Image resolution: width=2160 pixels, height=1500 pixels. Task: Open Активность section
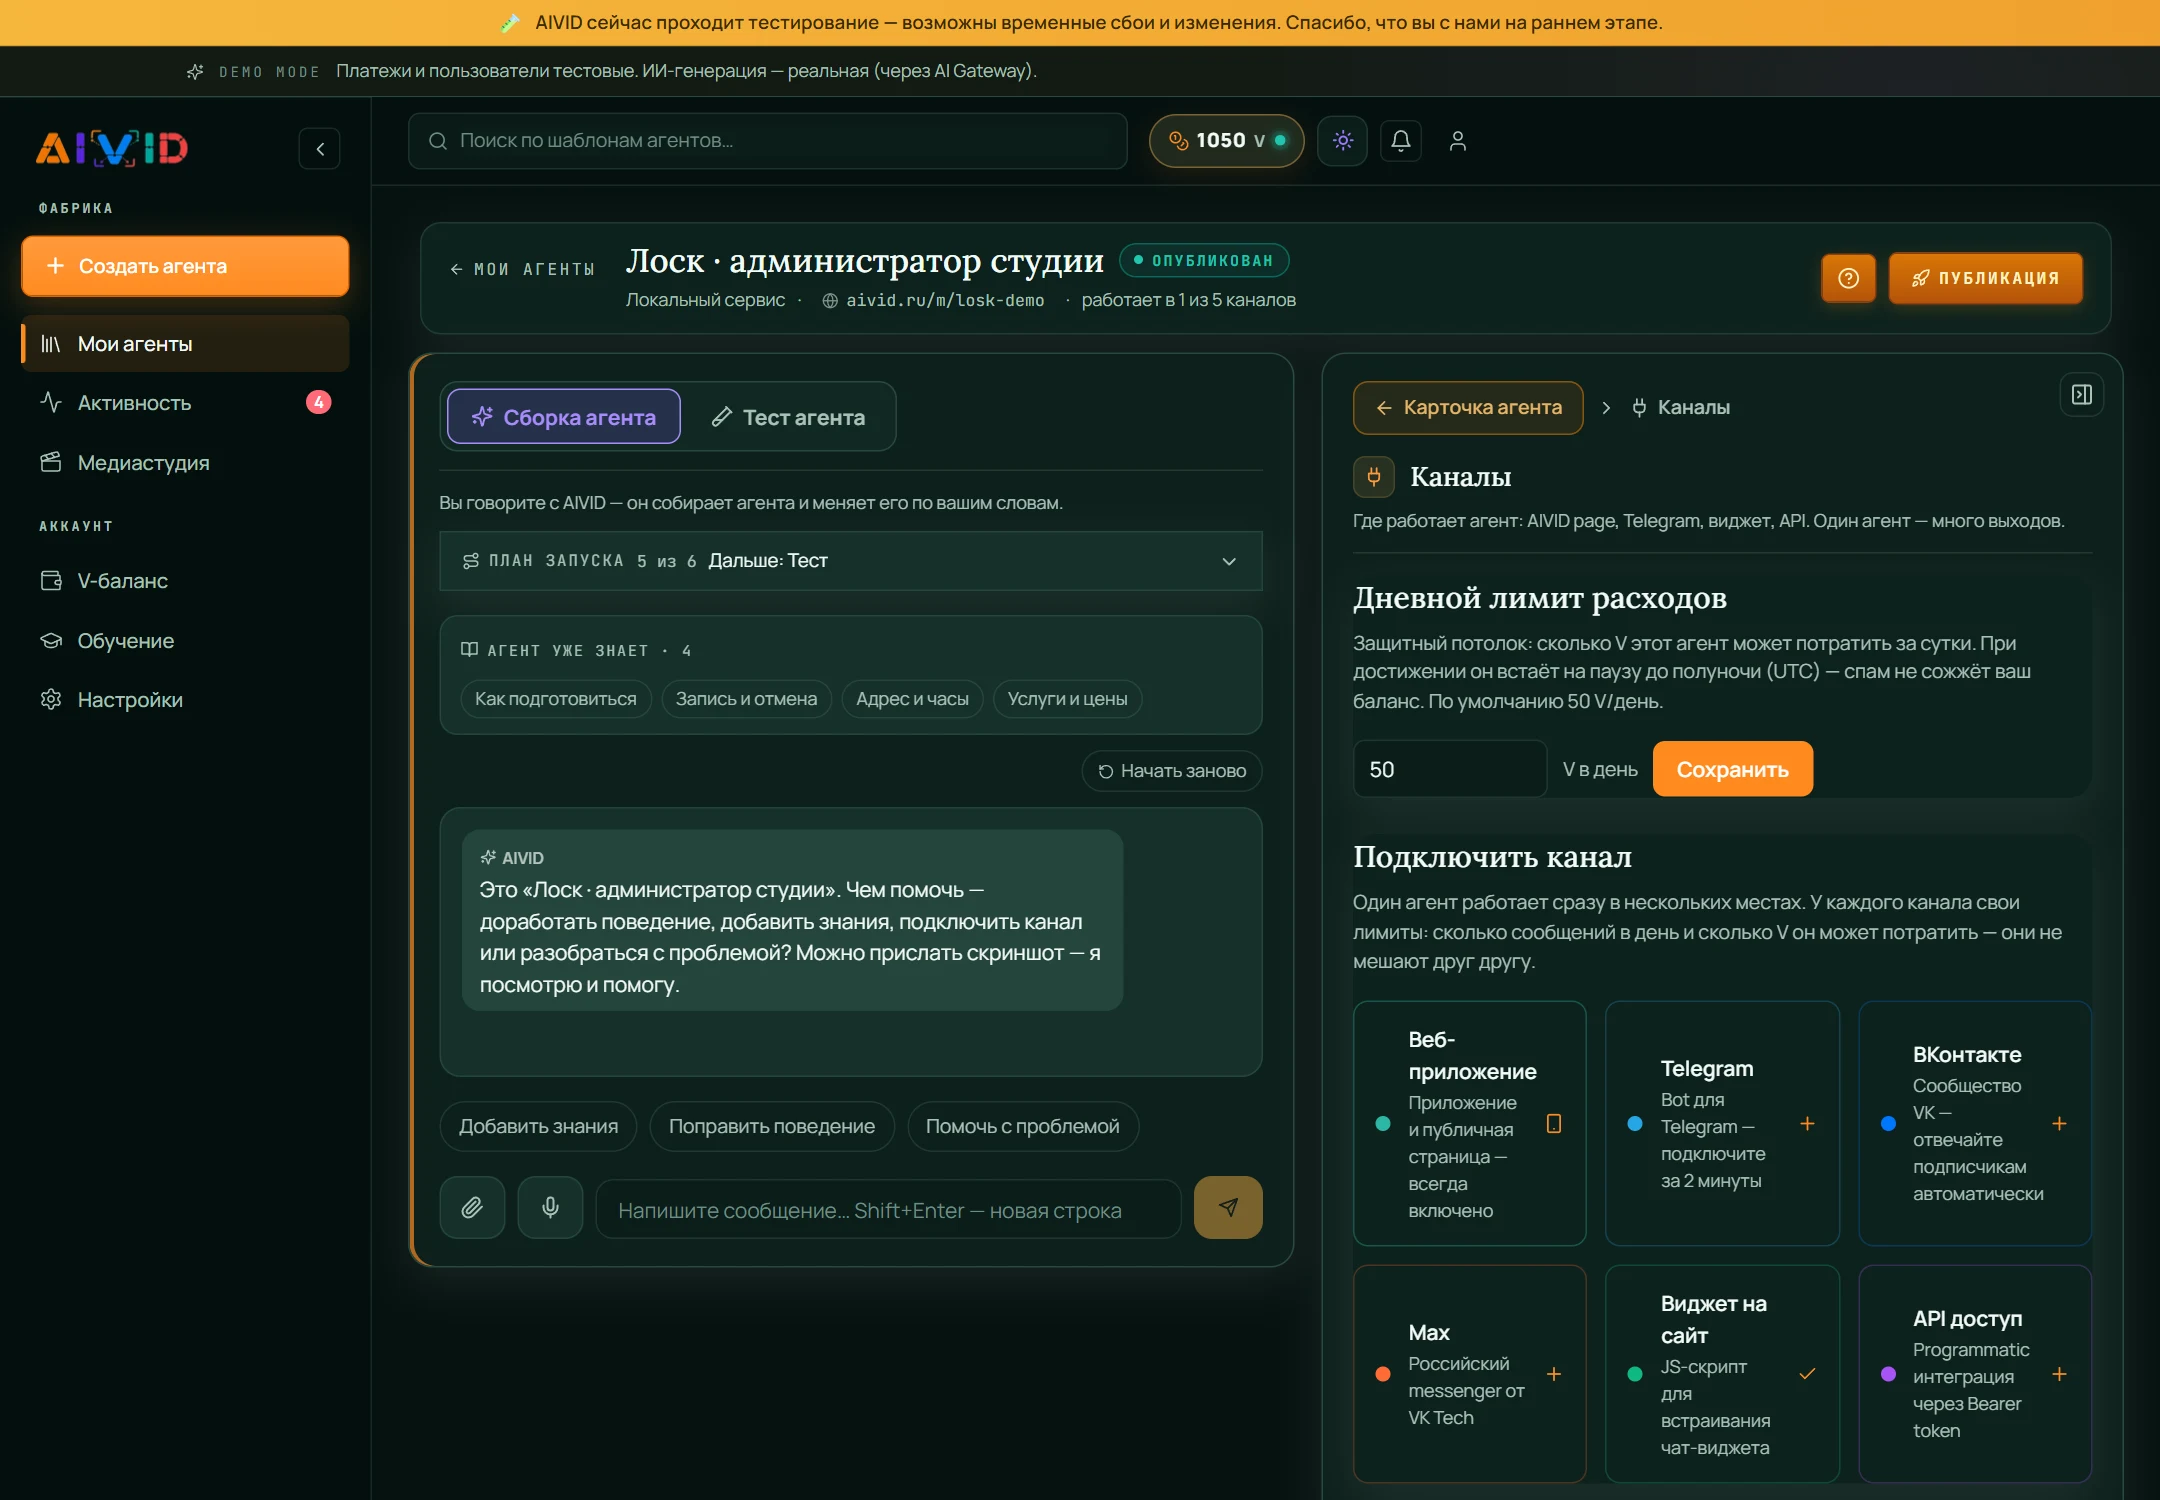(x=185, y=403)
